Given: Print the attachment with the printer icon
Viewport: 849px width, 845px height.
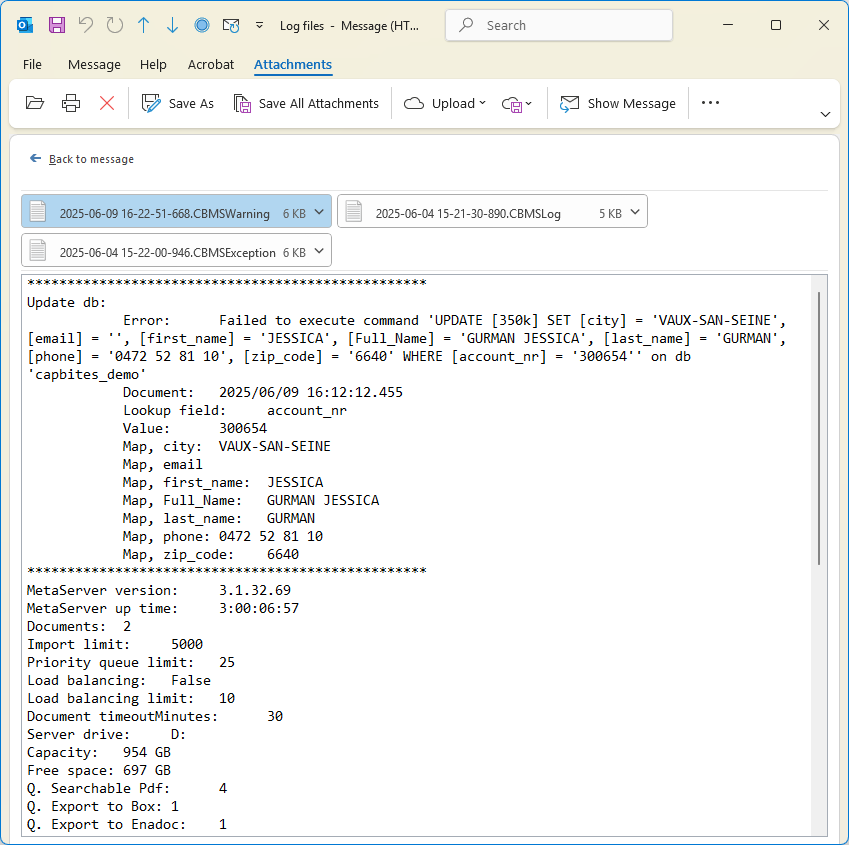Looking at the screenshot, I should click(71, 103).
